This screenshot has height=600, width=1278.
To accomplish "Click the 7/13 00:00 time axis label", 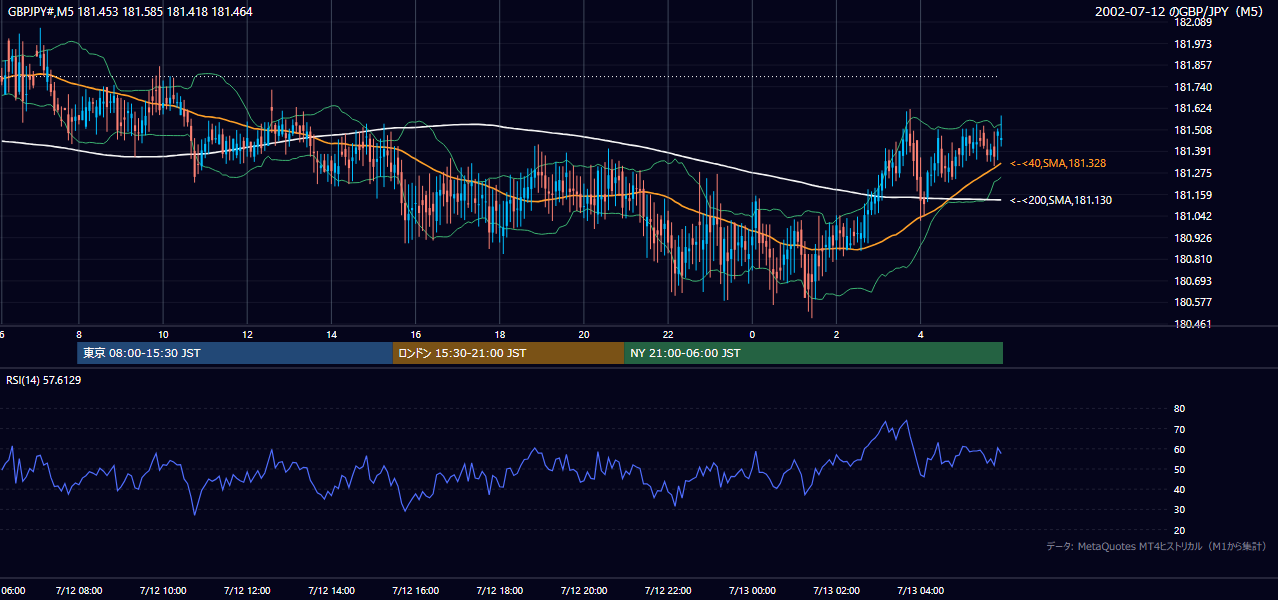I will 753,591.
